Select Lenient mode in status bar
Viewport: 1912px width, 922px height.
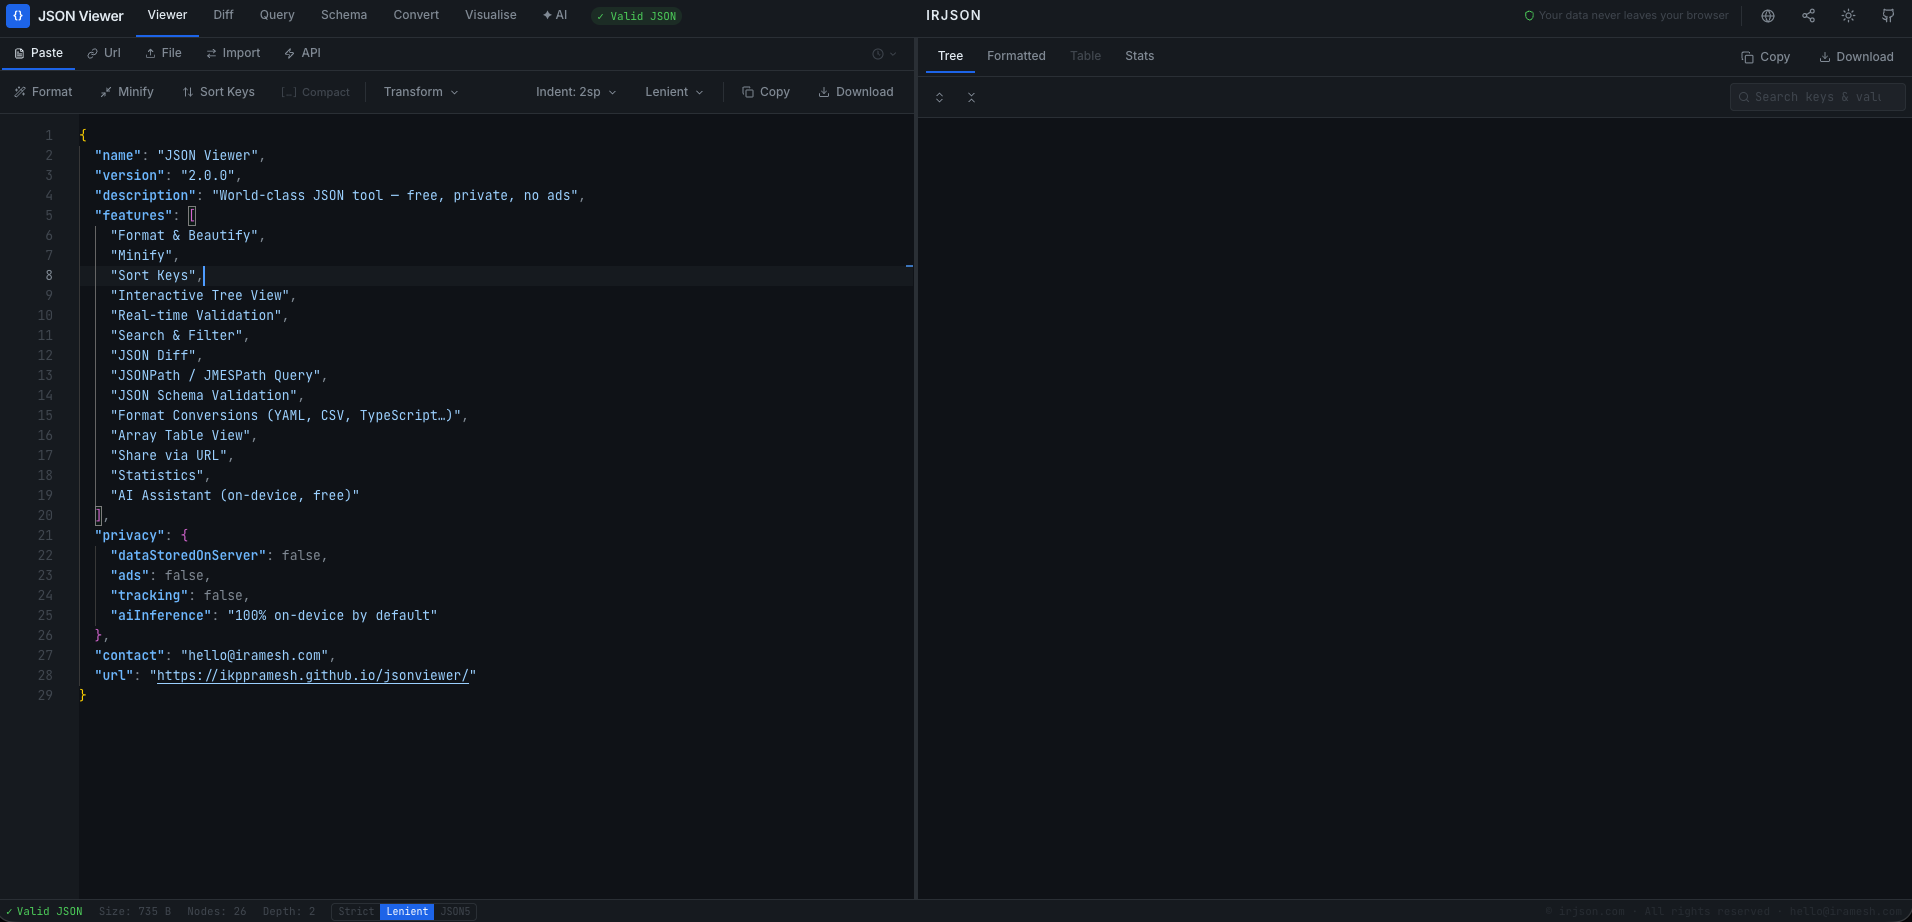(x=407, y=912)
